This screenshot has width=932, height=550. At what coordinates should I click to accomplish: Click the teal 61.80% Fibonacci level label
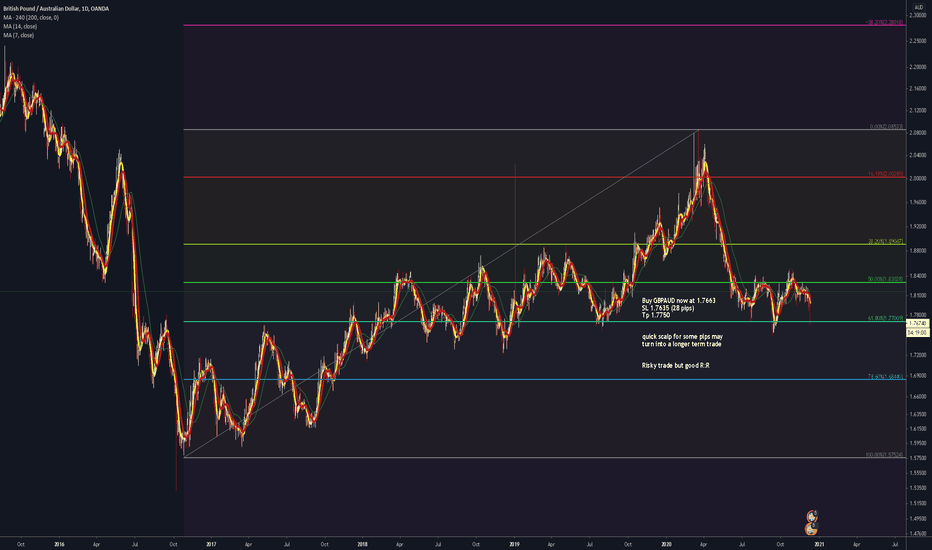[886, 318]
